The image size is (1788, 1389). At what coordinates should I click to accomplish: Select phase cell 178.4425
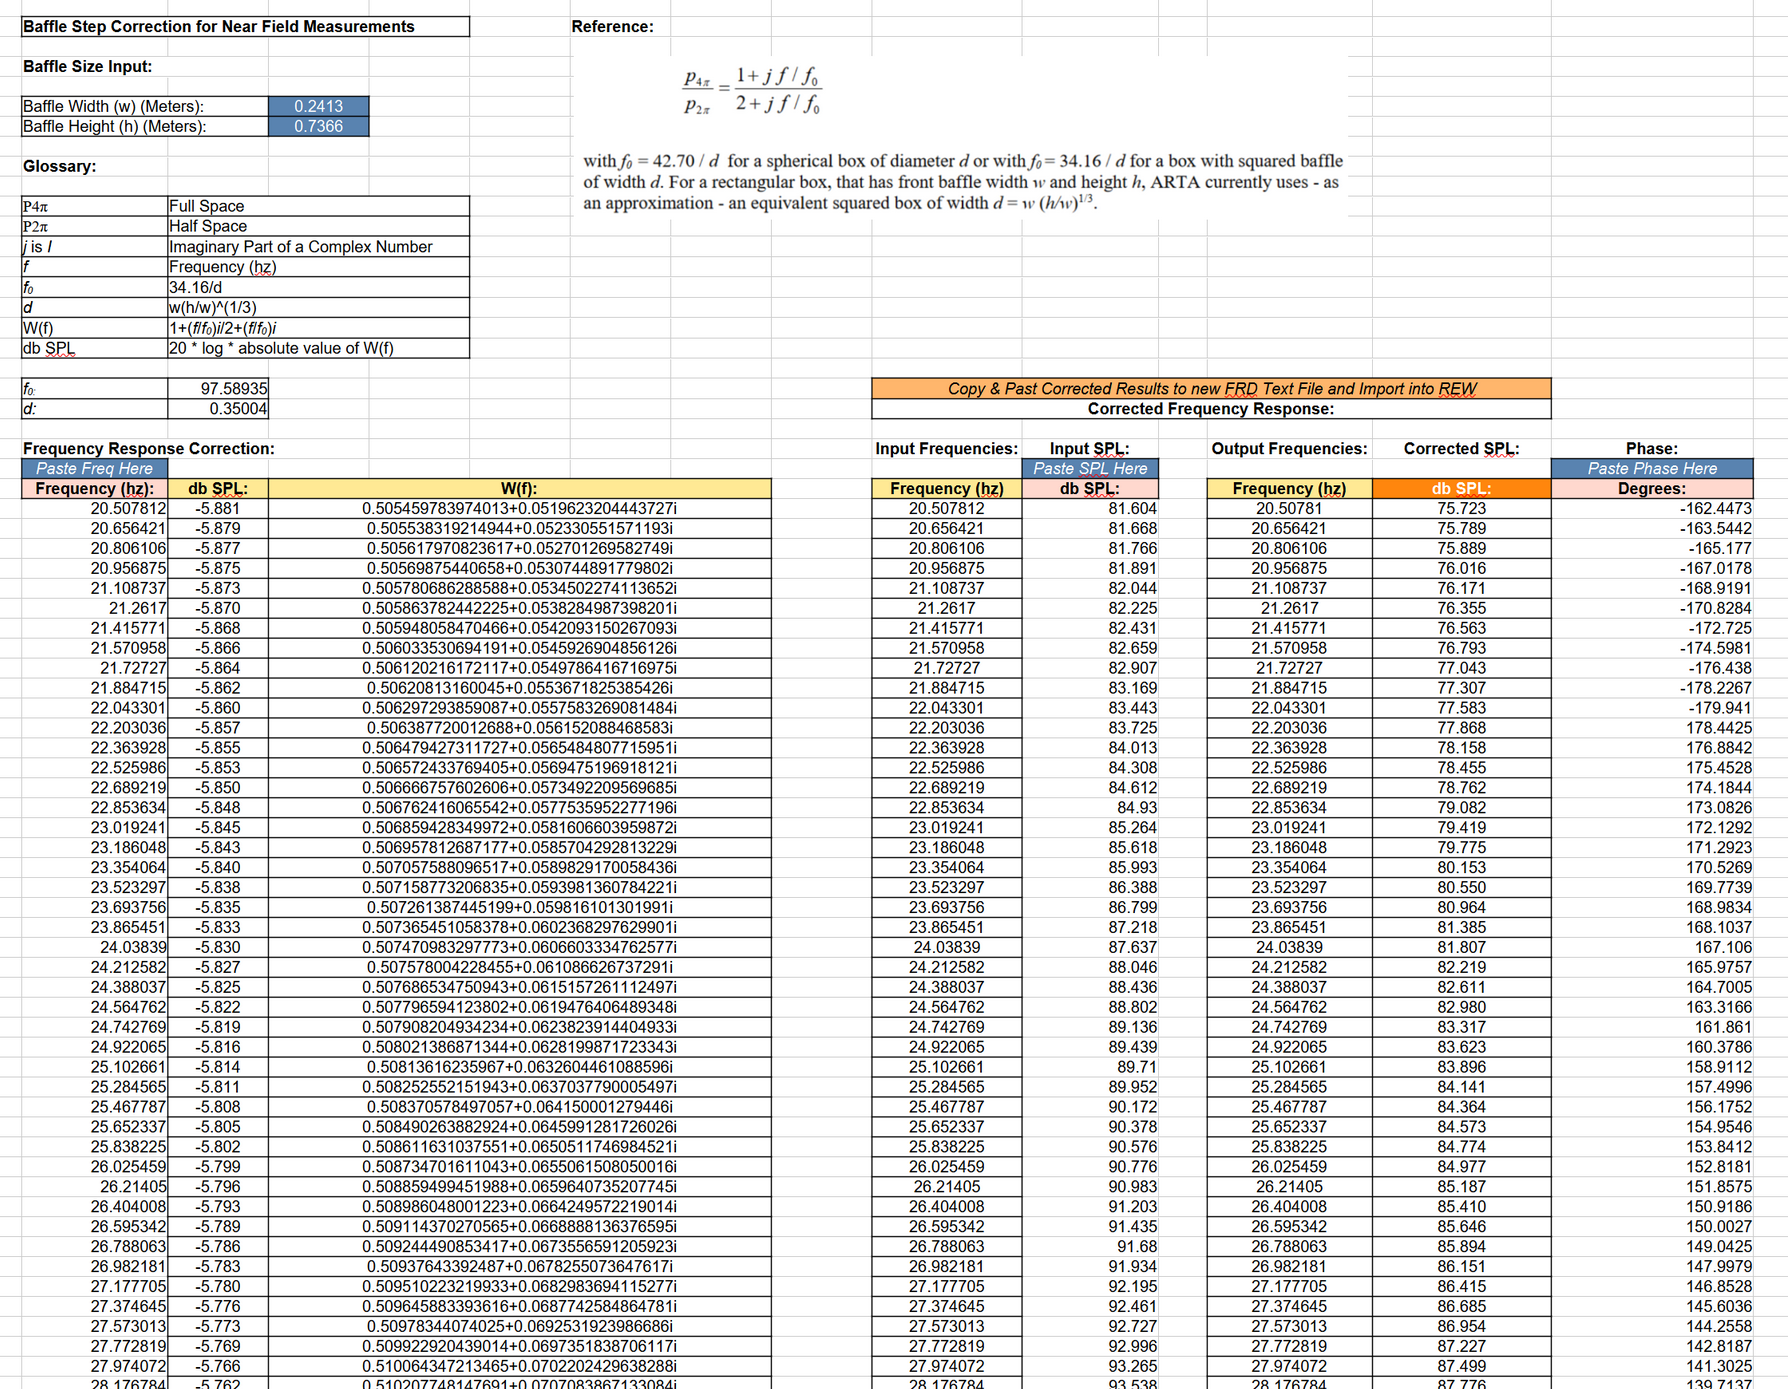coord(1652,727)
